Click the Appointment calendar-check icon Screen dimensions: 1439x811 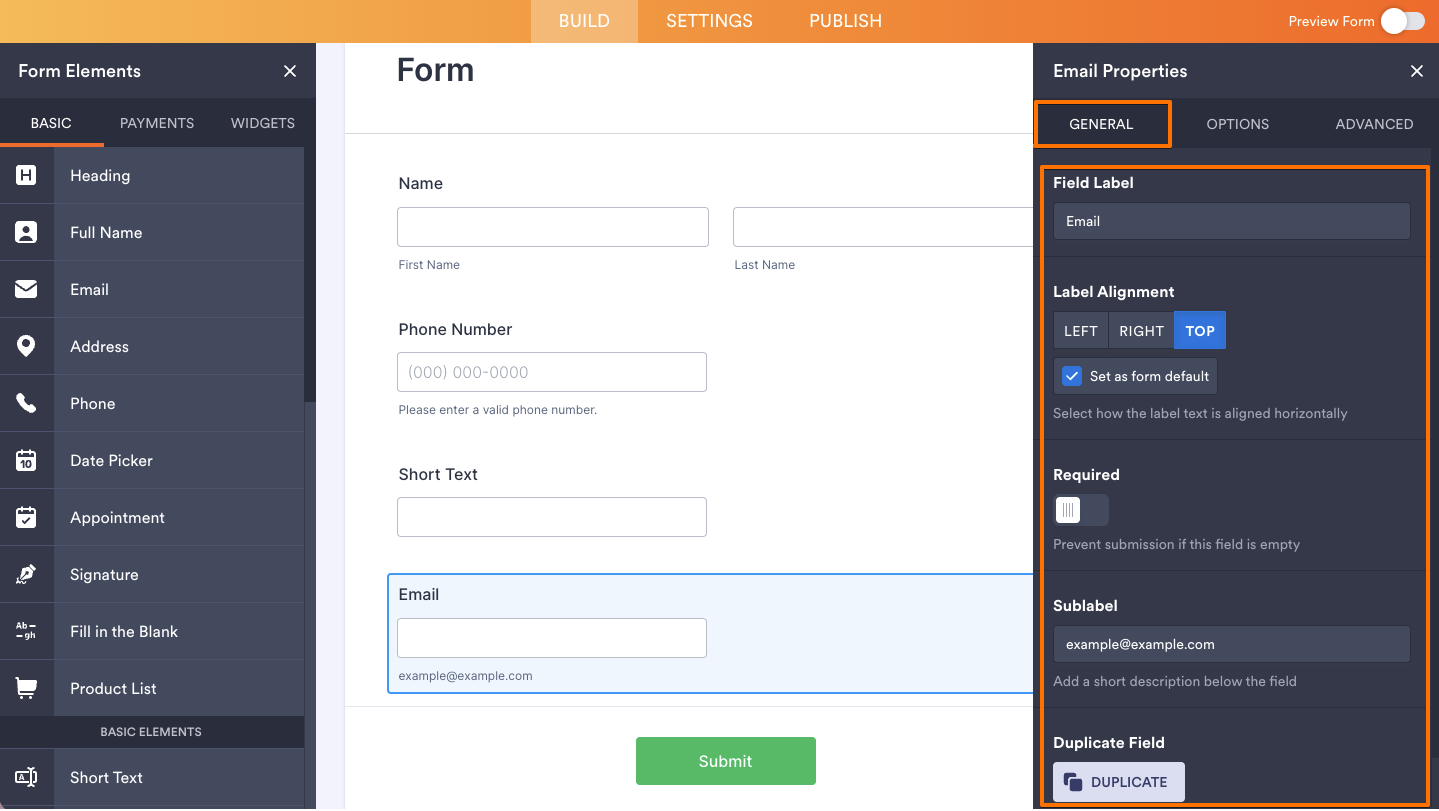click(26, 517)
